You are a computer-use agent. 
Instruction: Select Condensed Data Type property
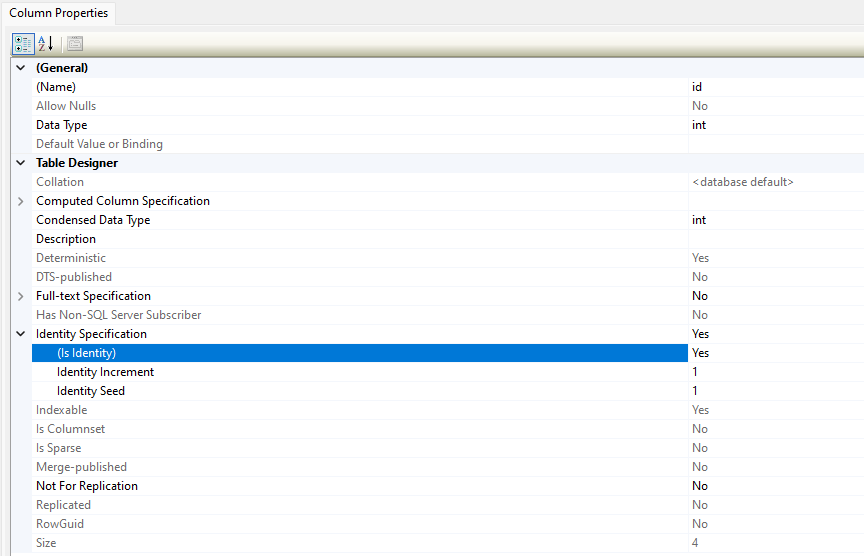point(360,220)
